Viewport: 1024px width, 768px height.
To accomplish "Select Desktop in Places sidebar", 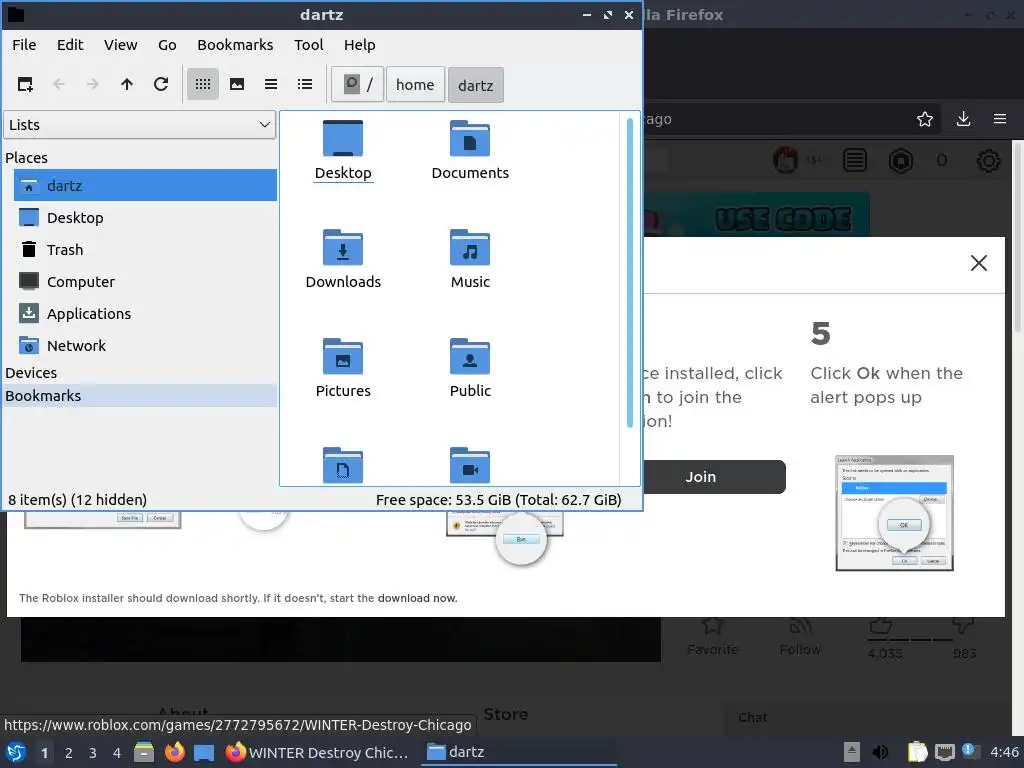I will tap(145, 217).
